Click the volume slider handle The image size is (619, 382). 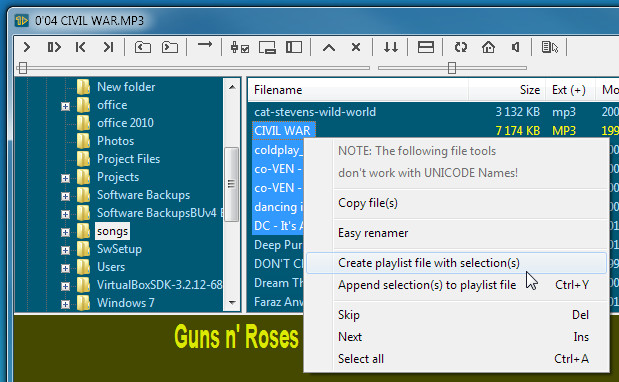click(452, 68)
